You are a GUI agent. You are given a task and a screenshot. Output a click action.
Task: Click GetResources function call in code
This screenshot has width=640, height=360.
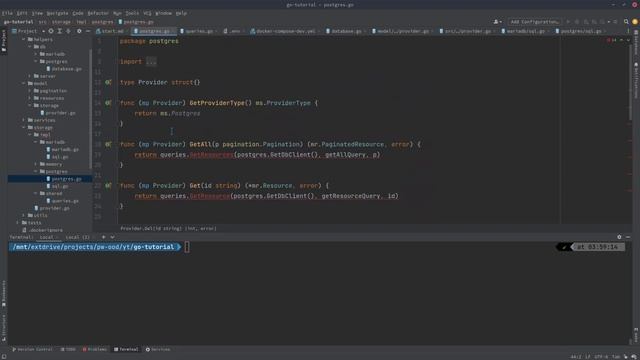pyautogui.click(x=211, y=155)
